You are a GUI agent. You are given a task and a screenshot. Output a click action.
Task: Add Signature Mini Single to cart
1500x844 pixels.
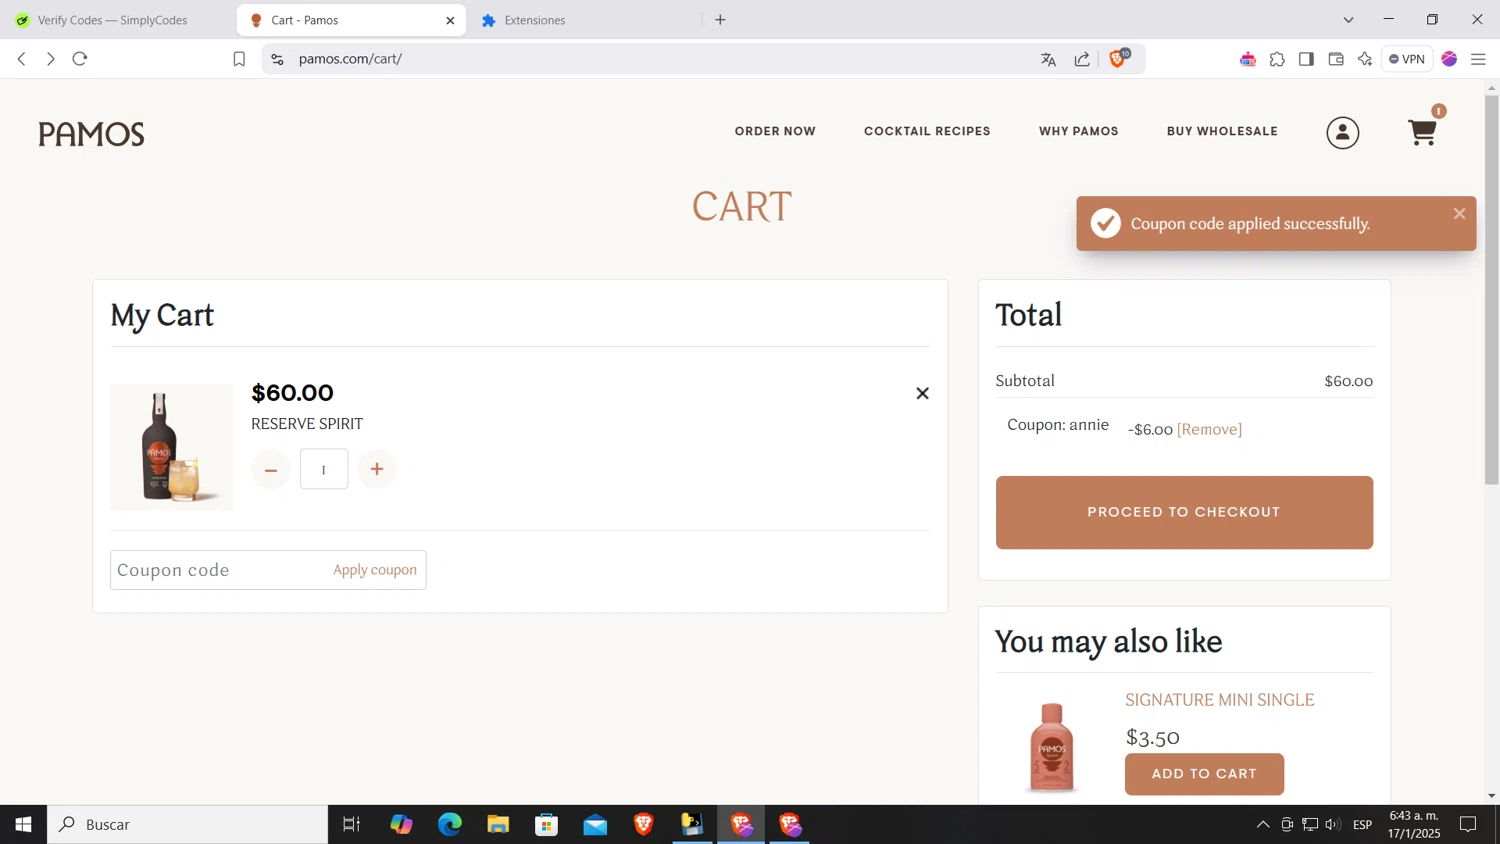(x=1204, y=774)
